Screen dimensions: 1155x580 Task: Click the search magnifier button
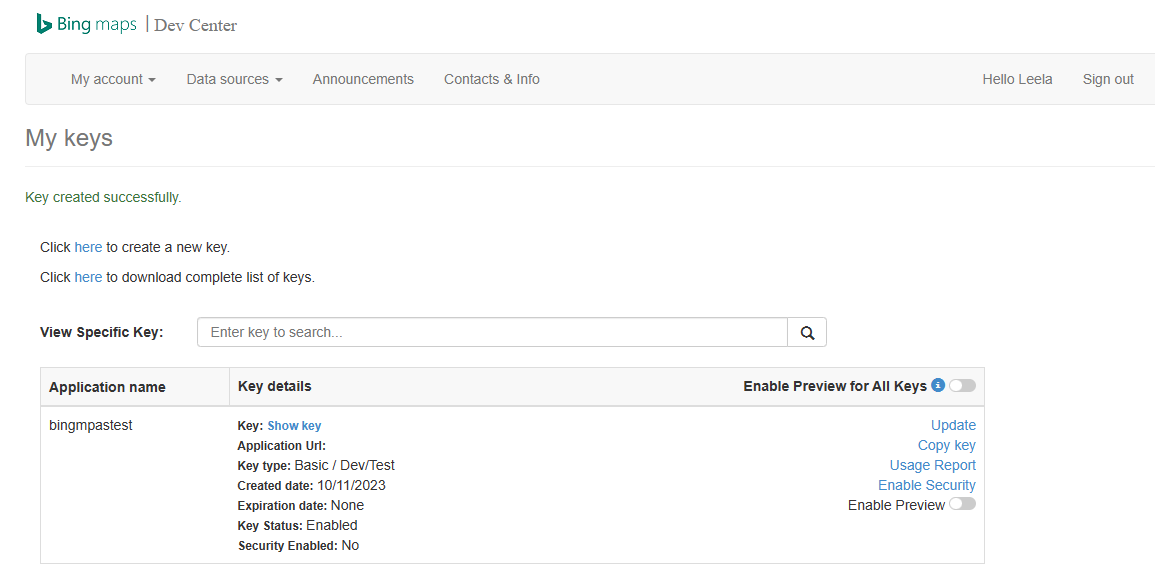[807, 332]
